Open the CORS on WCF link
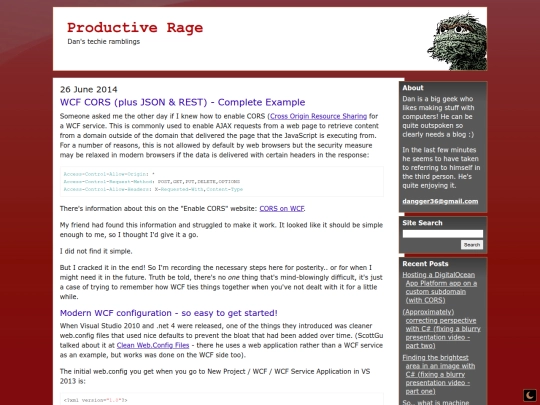The image size is (540, 405). (x=282, y=209)
